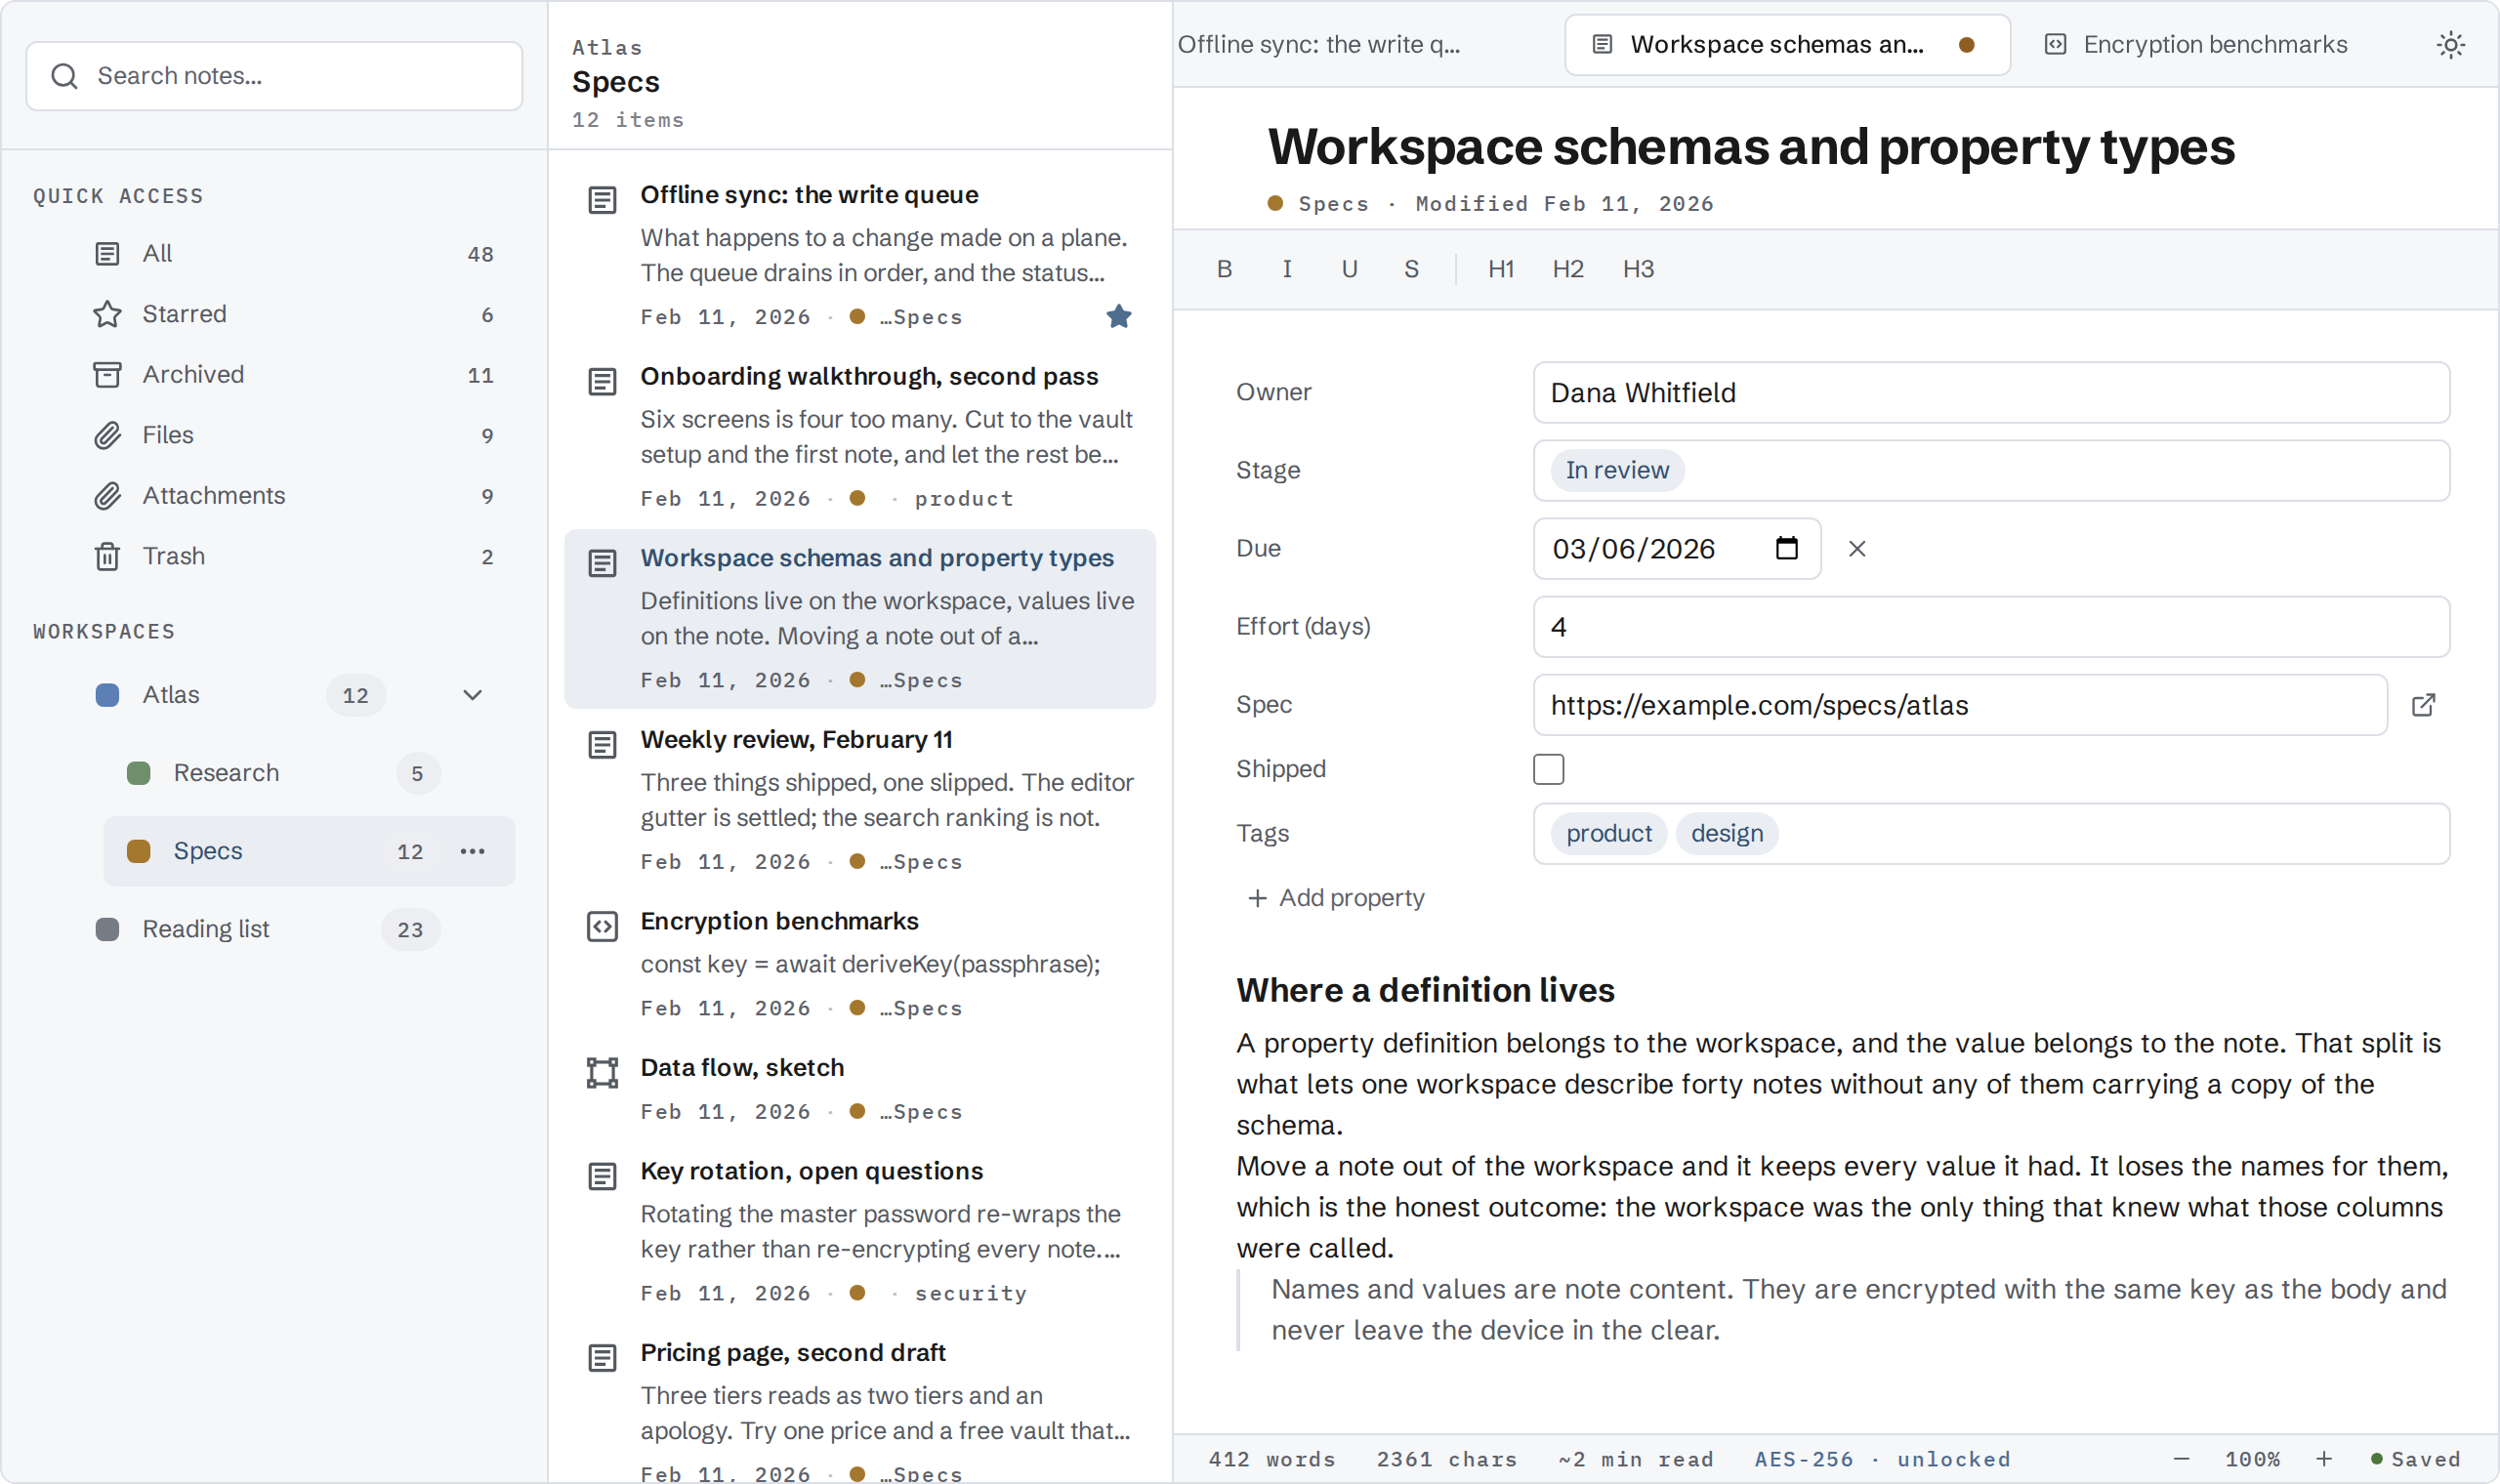
Task: Clear the Due date with the X
Action: 1857,549
